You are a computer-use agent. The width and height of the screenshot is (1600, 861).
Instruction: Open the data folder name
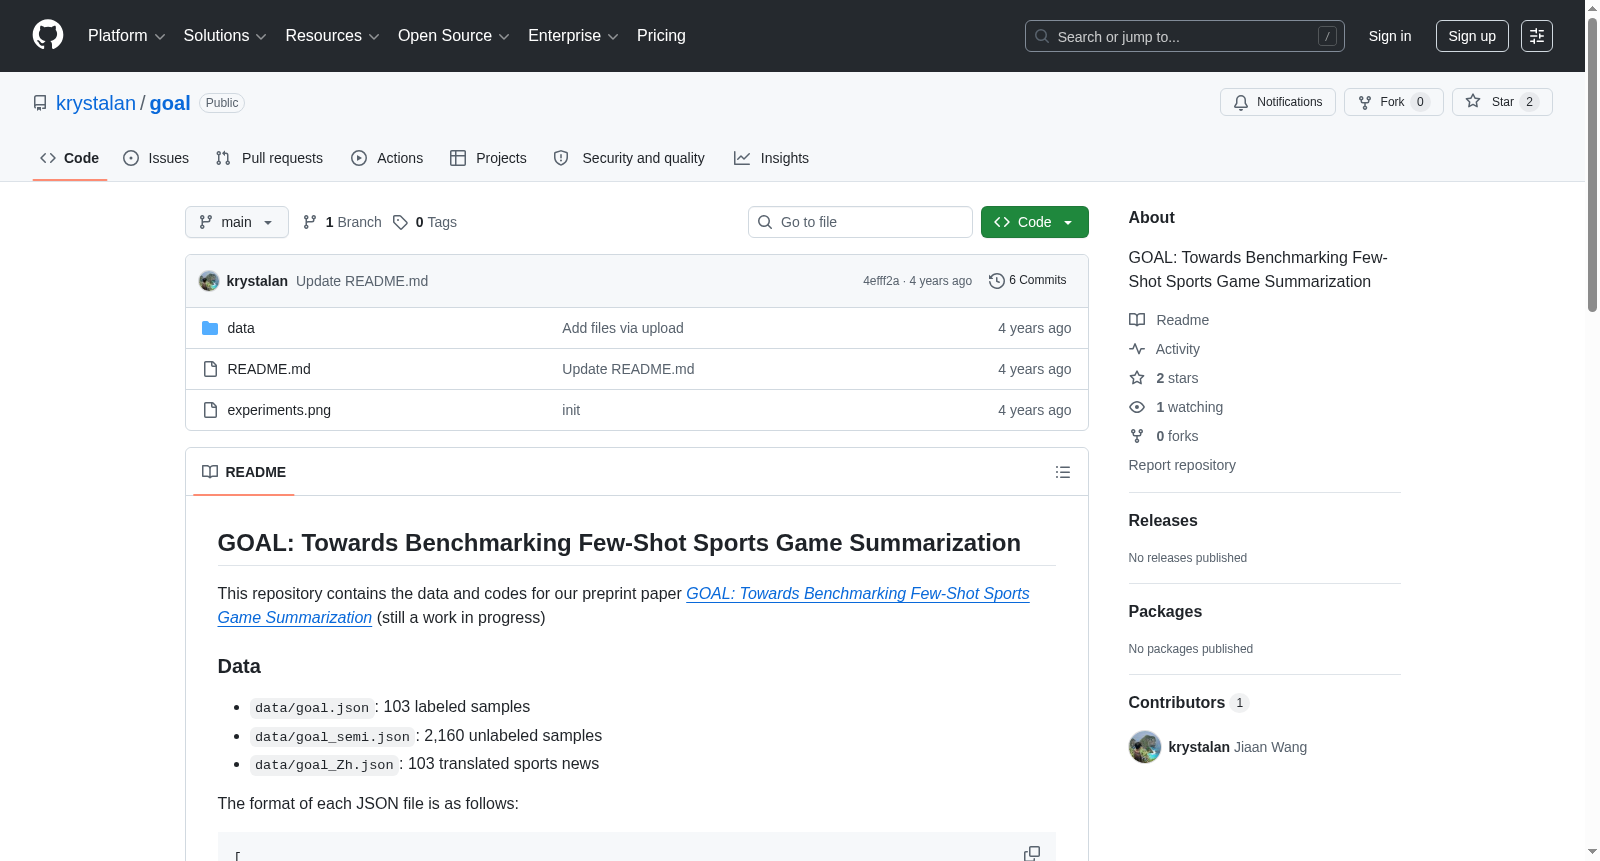pos(241,328)
